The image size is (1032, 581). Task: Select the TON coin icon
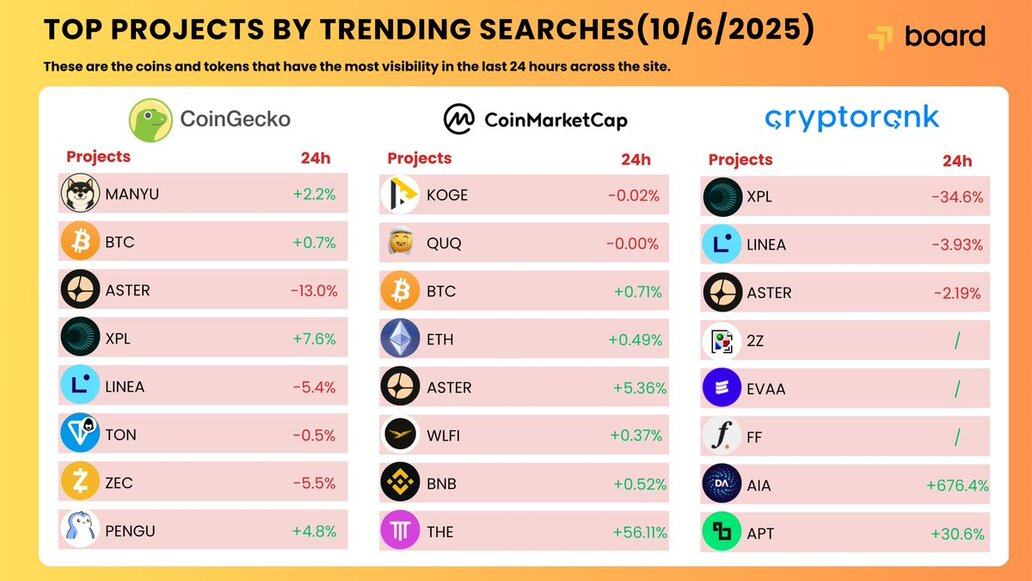coord(80,435)
